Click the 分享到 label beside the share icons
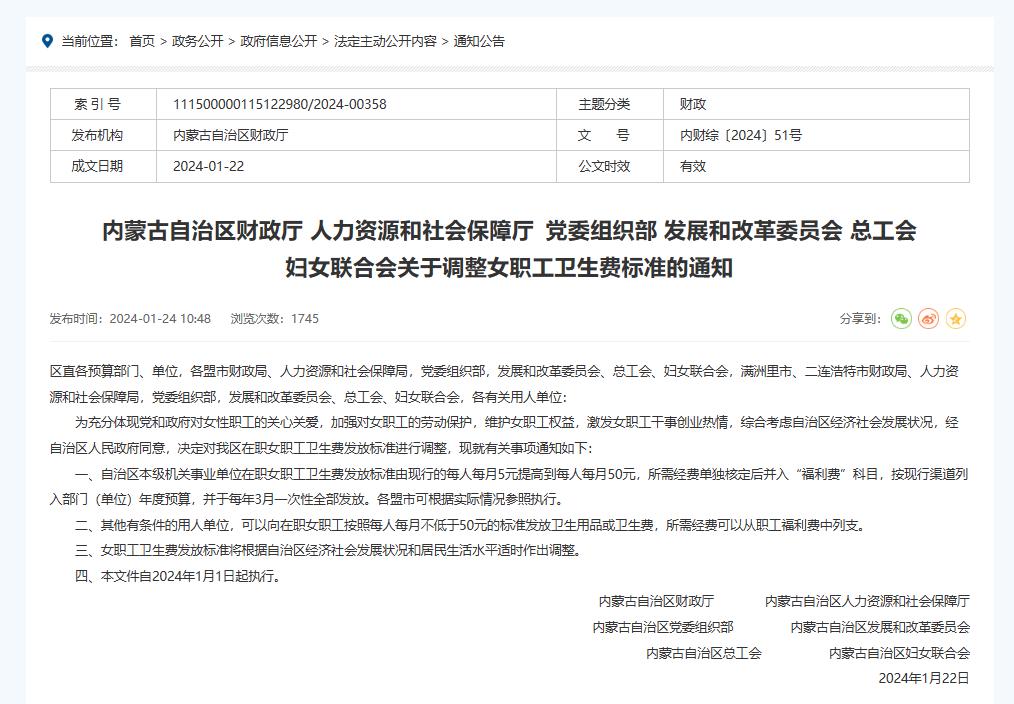The image size is (1014, 704). click(x=860, y=319)
